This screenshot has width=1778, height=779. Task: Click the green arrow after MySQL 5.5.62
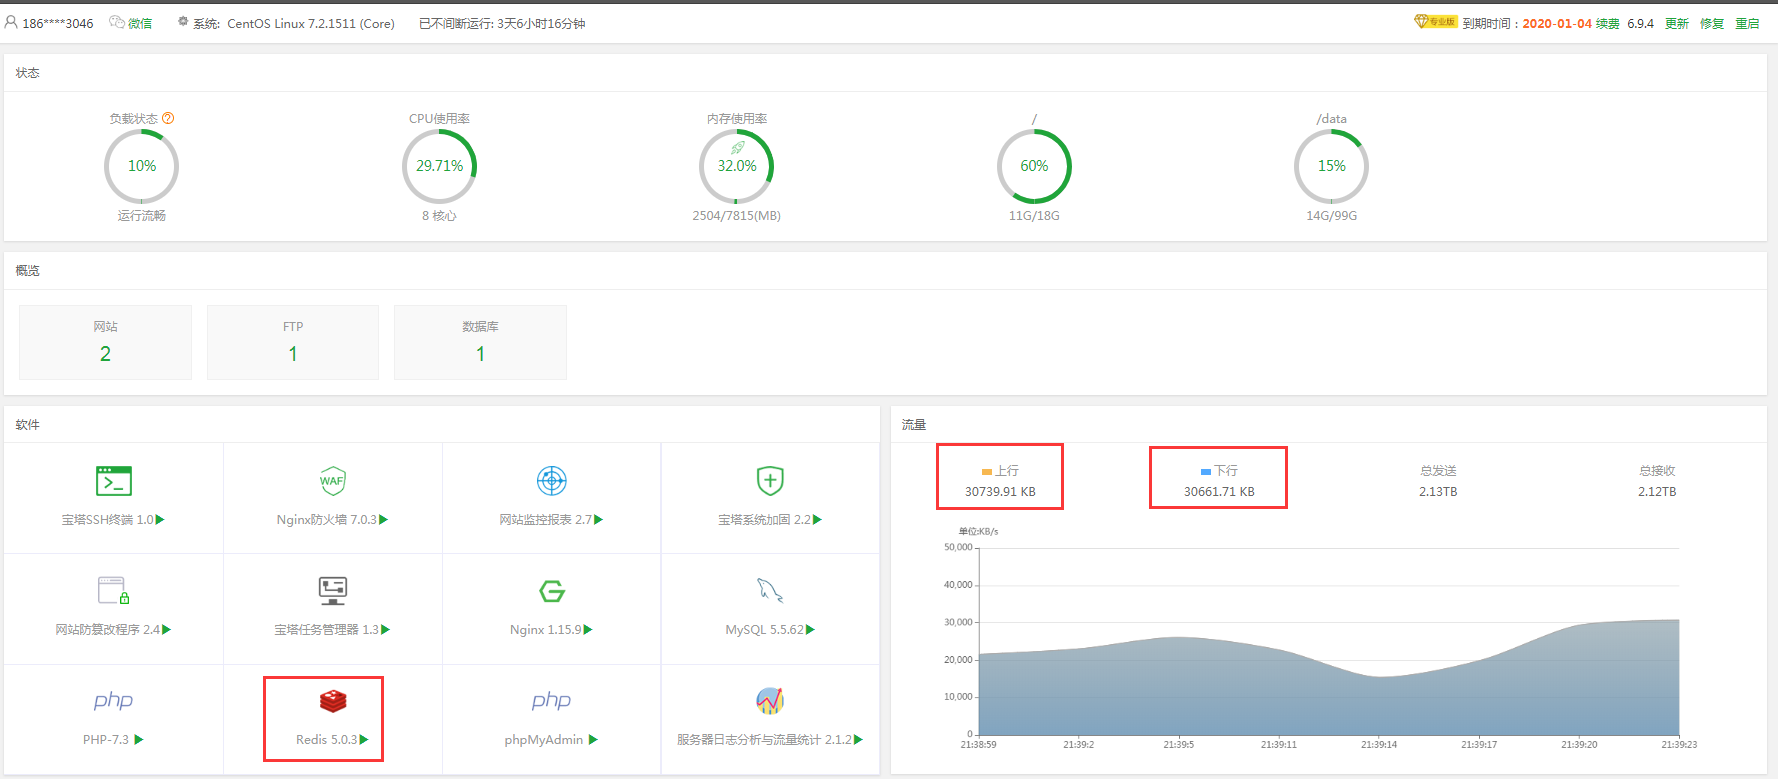click(x=810, y=630)
